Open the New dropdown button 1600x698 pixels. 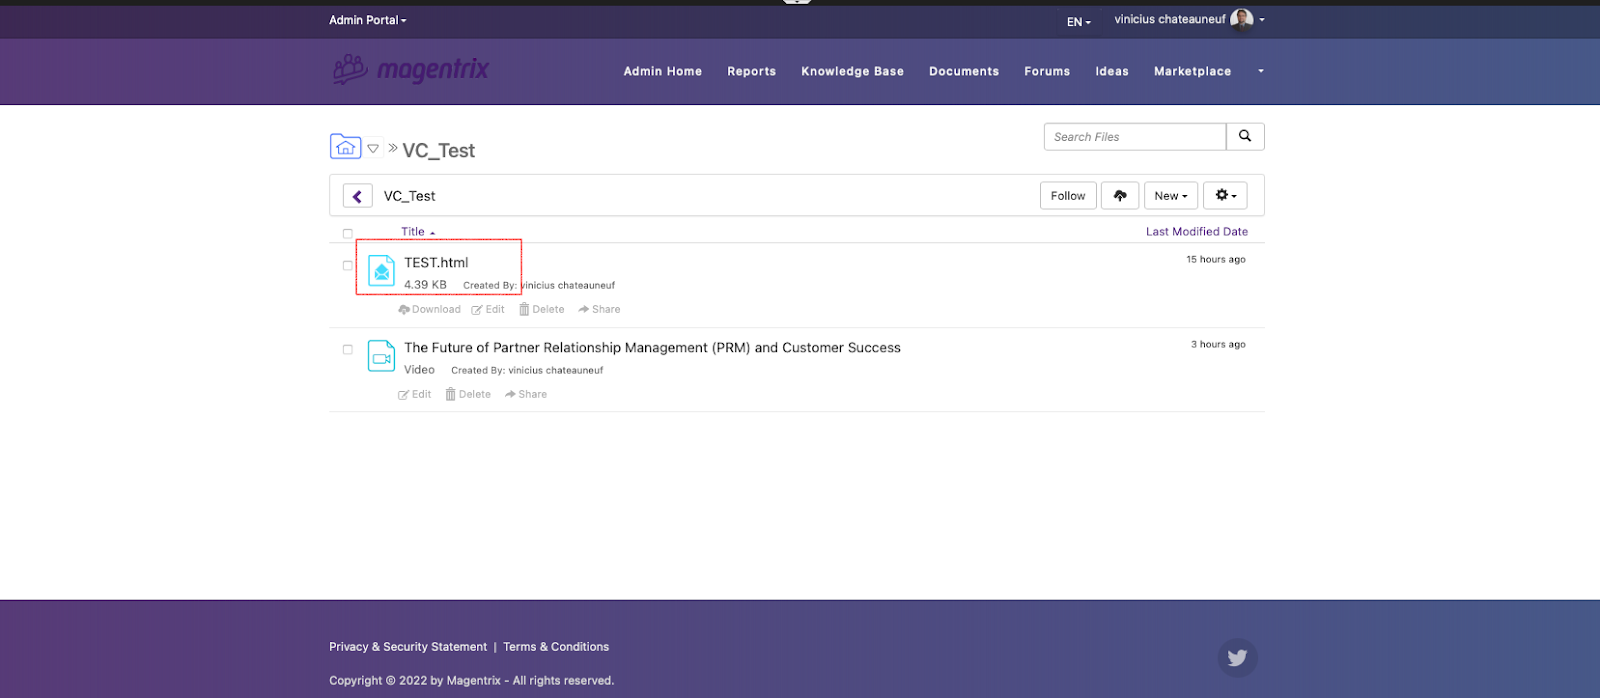[1171, 196]
